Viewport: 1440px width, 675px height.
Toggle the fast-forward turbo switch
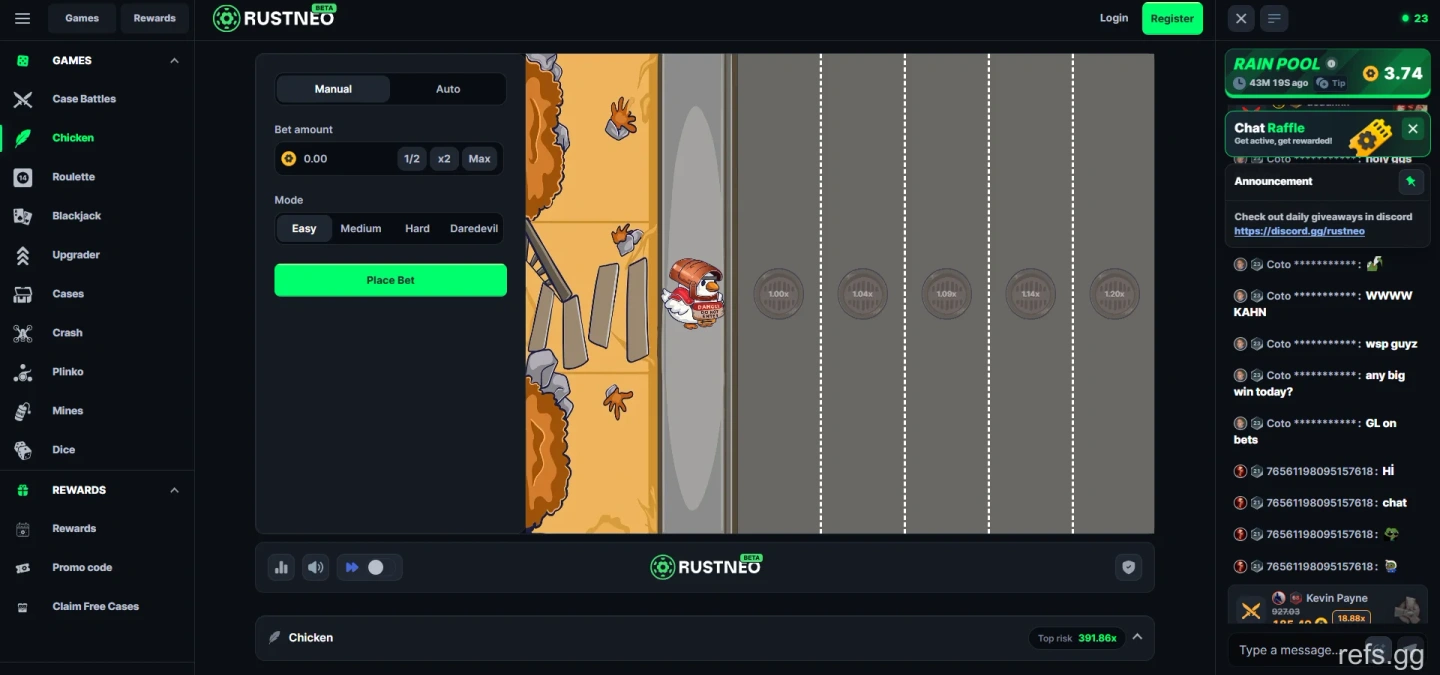369,567
